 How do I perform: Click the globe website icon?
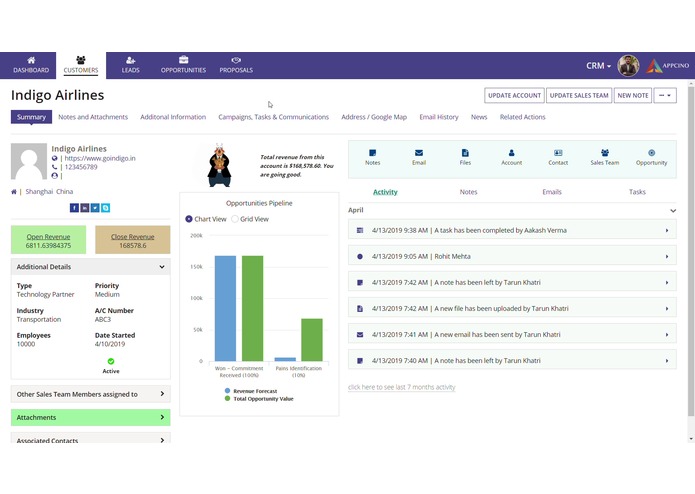(55, 158)
